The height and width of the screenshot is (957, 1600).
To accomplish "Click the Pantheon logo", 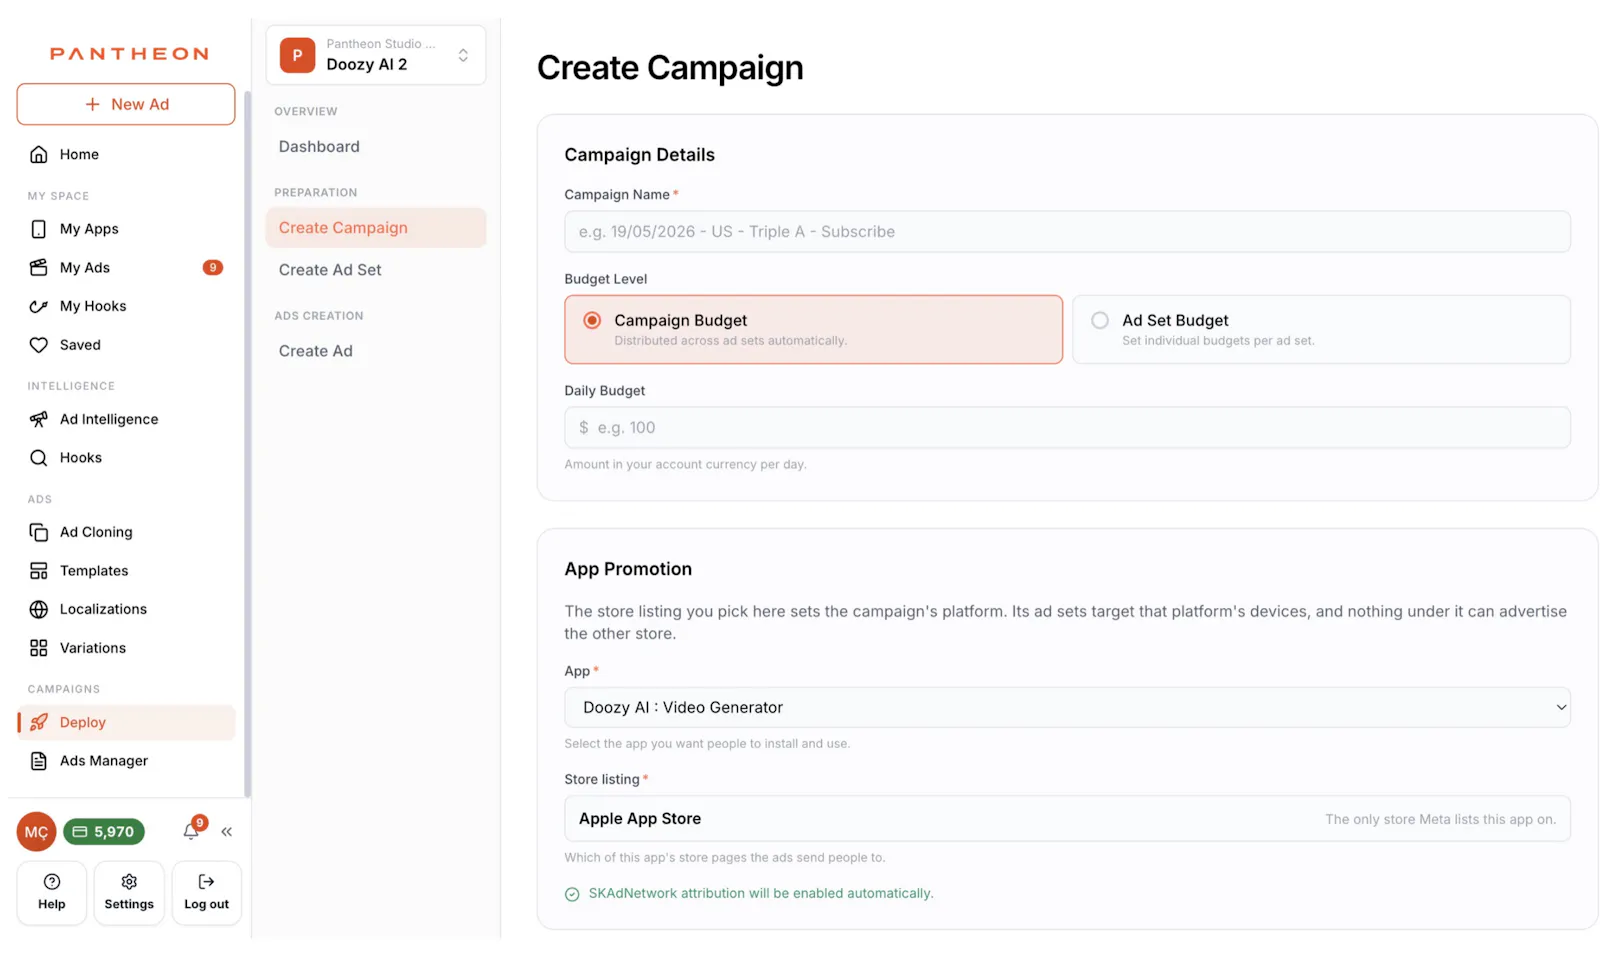I will pos(129,54).
